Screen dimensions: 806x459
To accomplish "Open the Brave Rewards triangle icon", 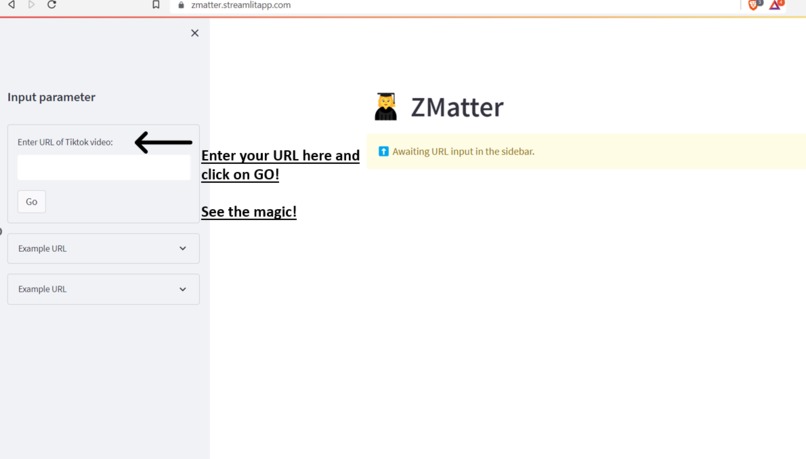I will (776, 5).
